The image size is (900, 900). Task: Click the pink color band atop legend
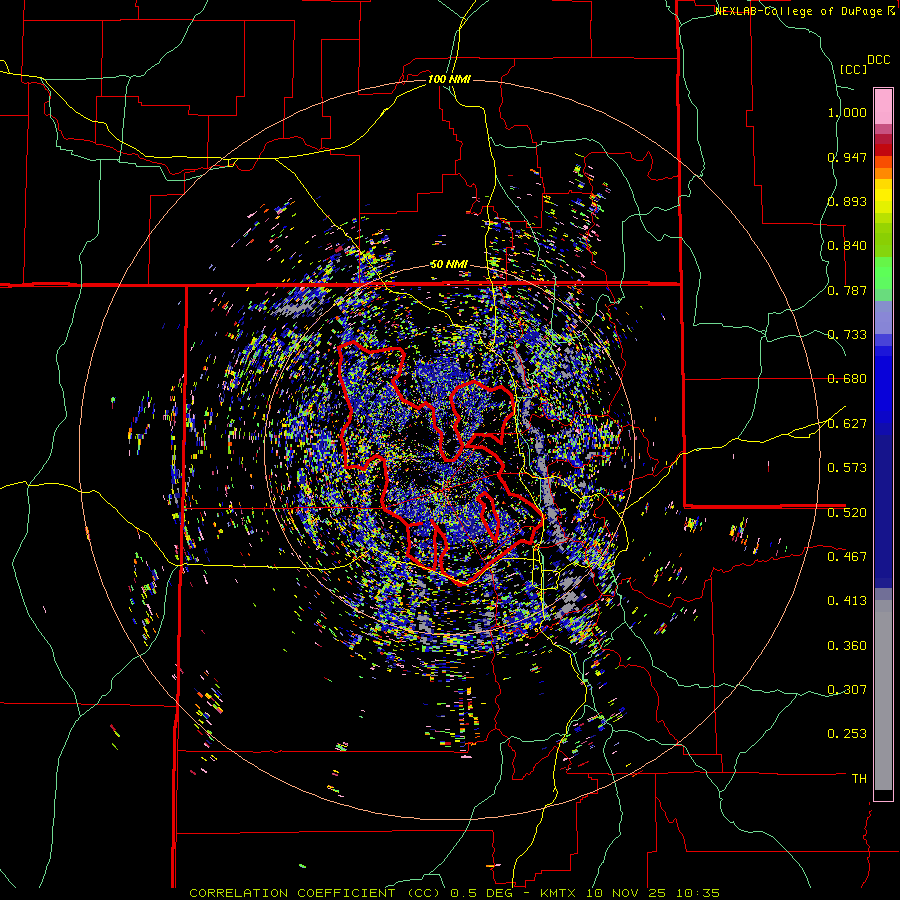click(883, 106)
